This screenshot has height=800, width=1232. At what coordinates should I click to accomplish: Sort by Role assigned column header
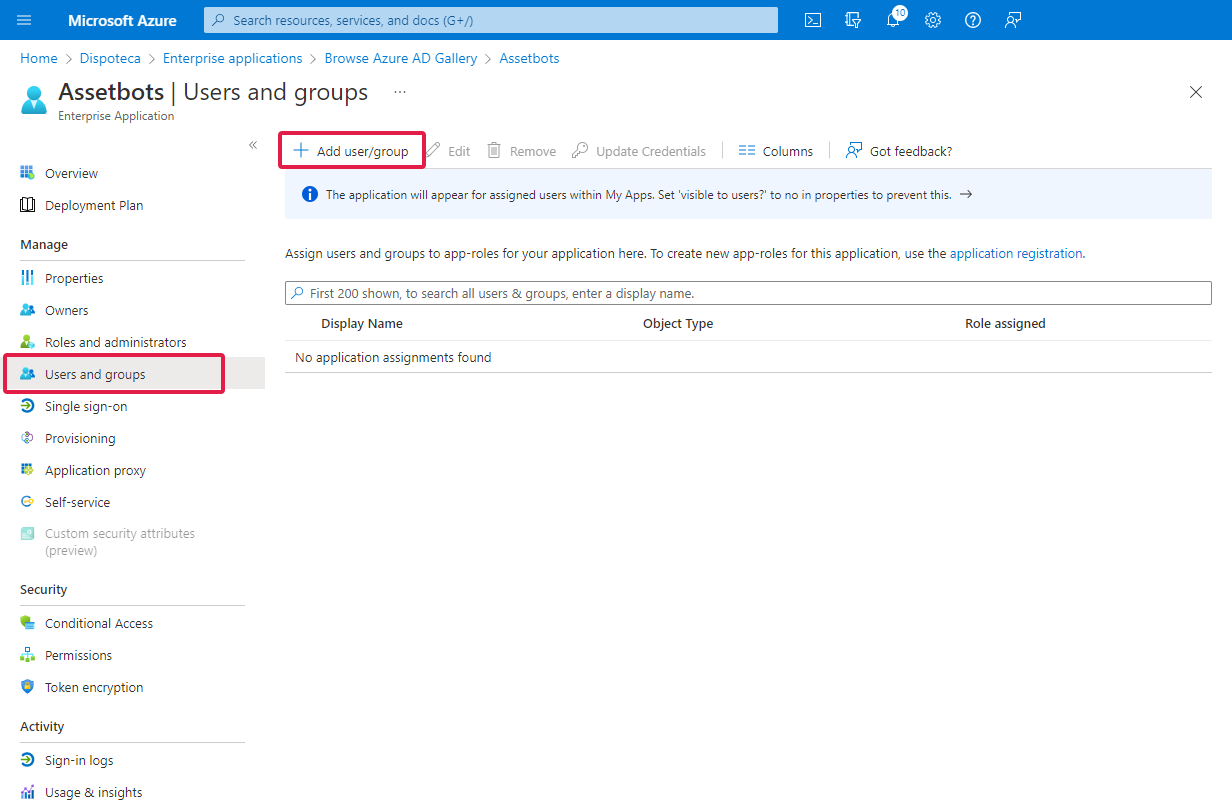(x=1005, y=323)
